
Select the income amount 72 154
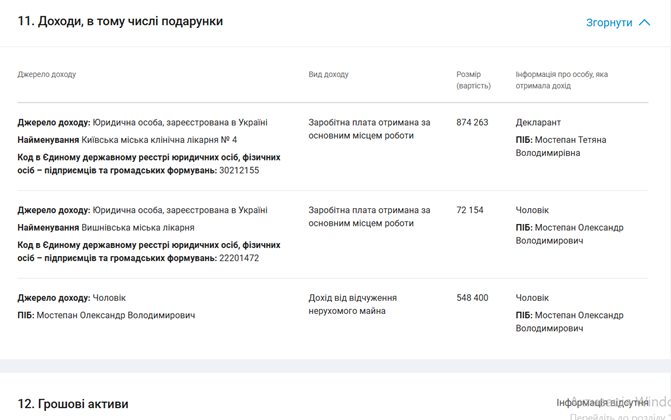[x=469, y=211]
